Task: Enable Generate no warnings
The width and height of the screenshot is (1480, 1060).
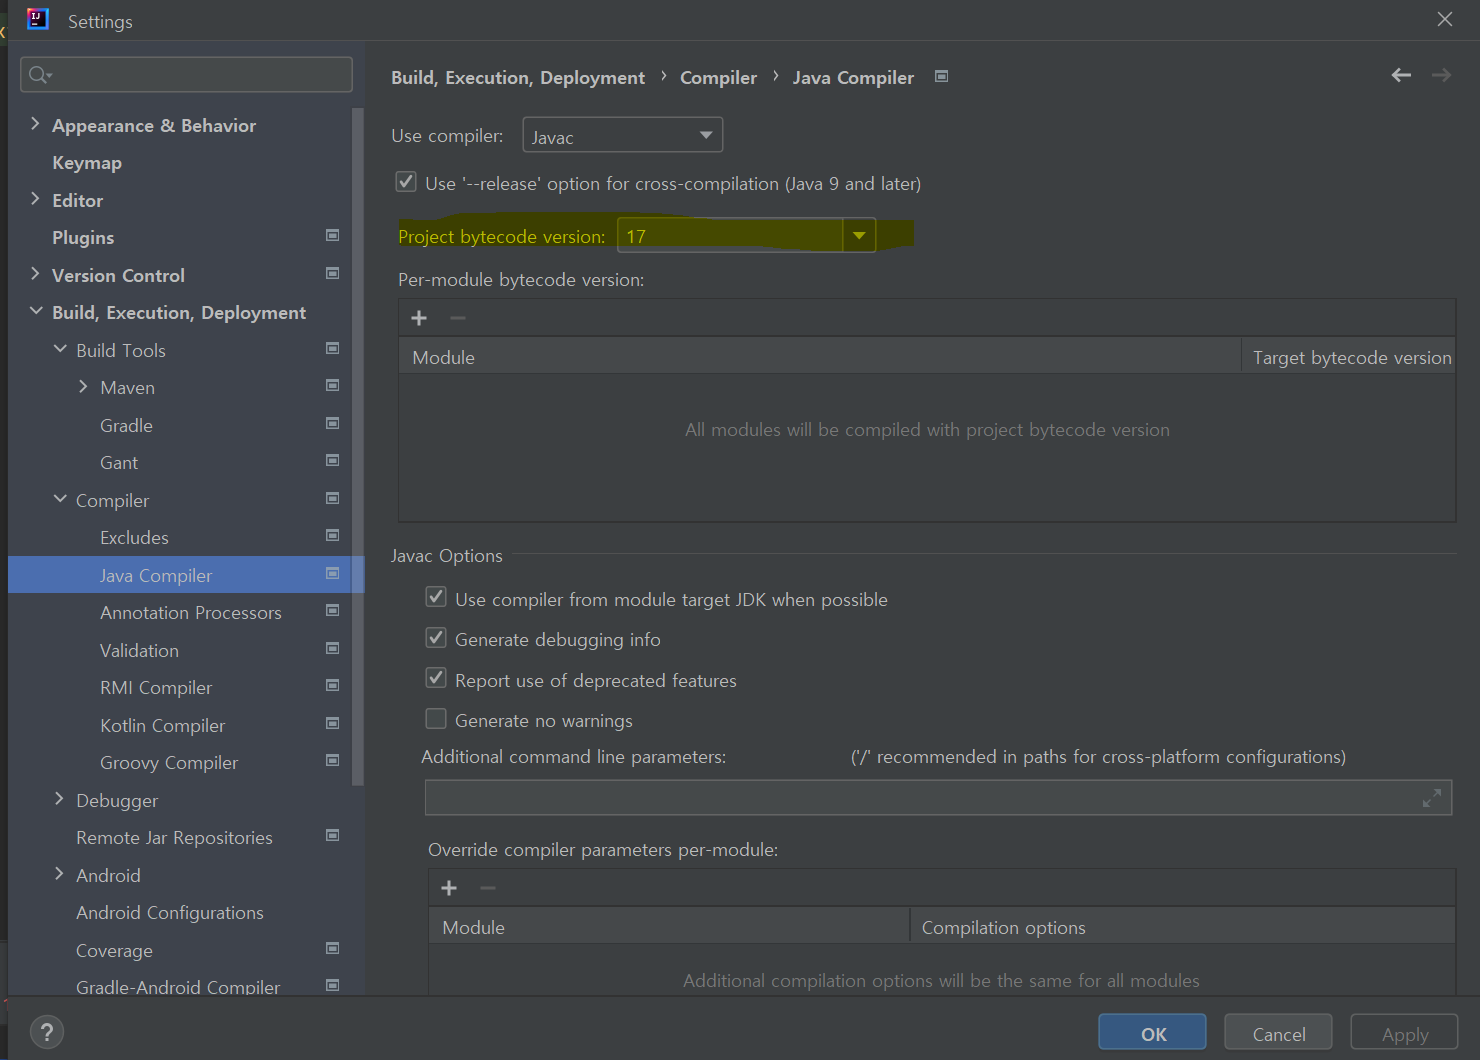Action: [x=436, y=719]
